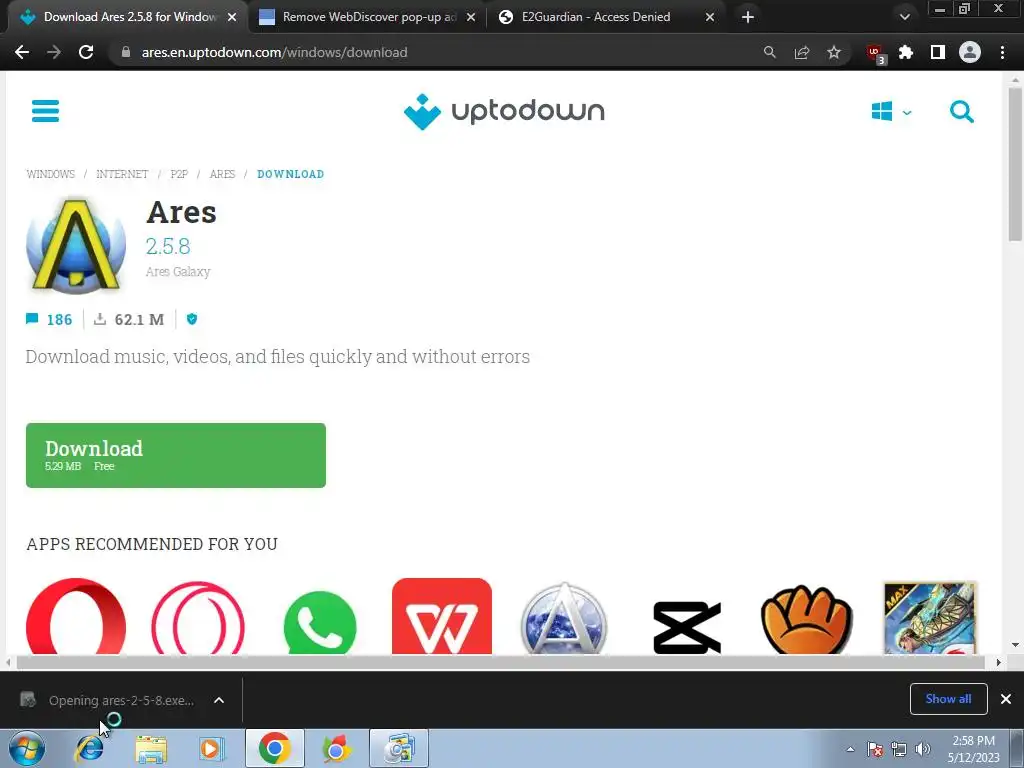Launch Internet Explorer from the taskbar

pyautogui.click(x=89, y=748)
